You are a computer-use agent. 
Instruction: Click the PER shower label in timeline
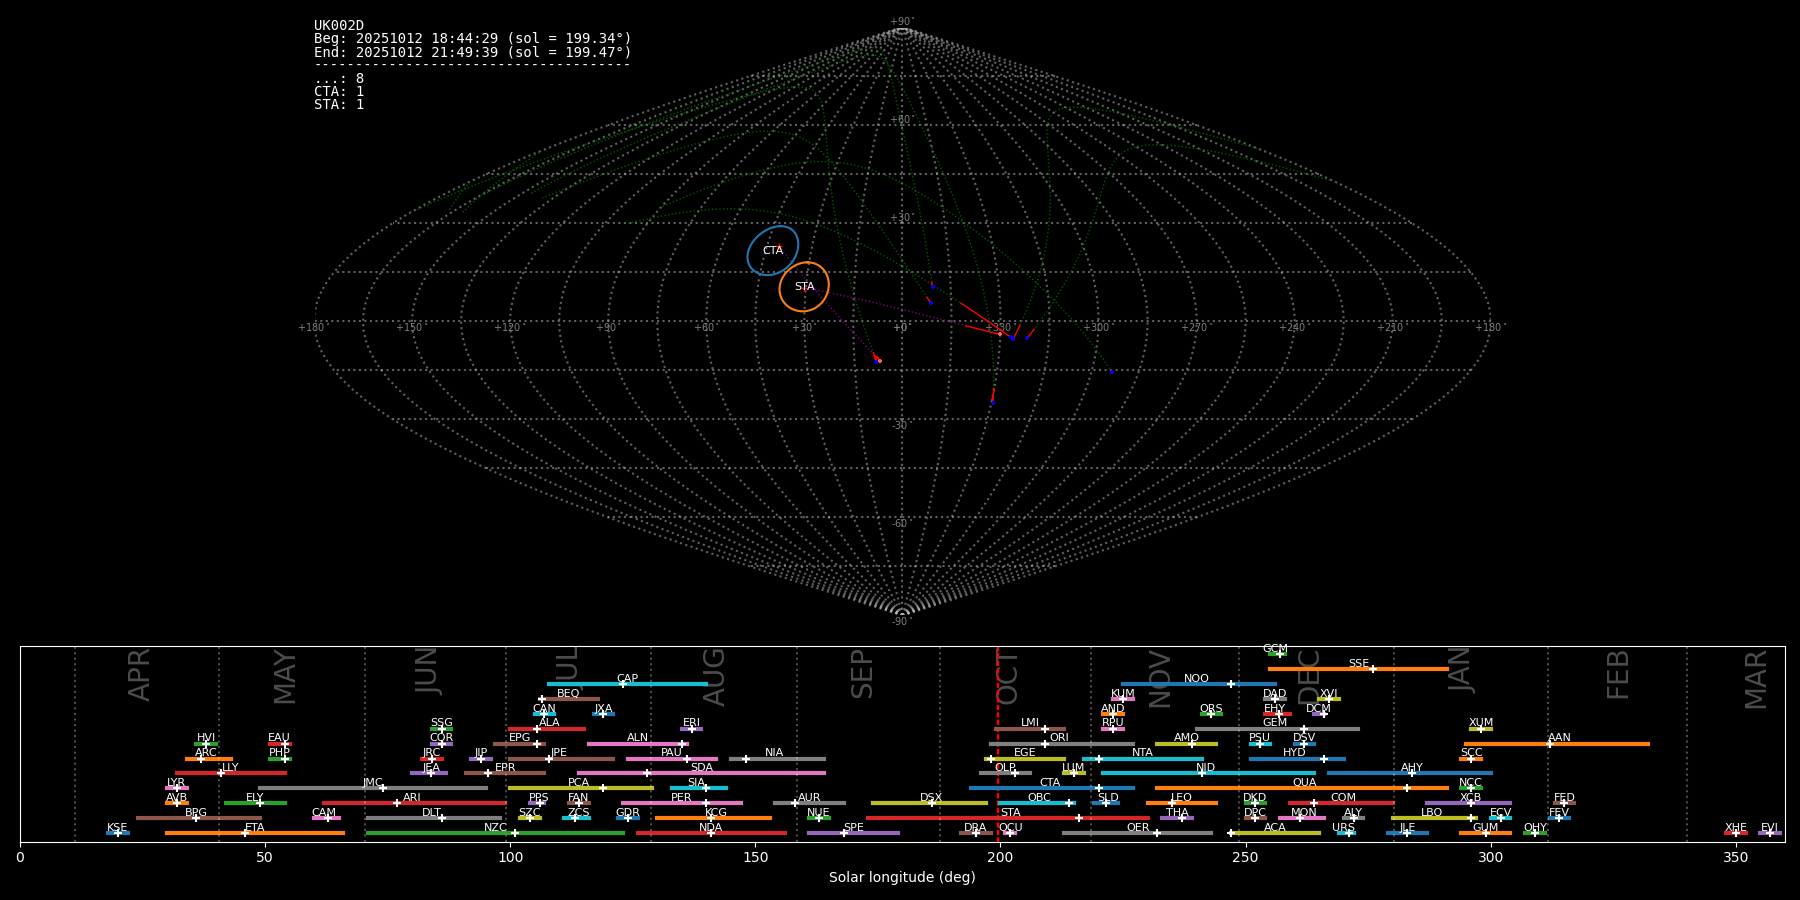click(x=681, y=798)
